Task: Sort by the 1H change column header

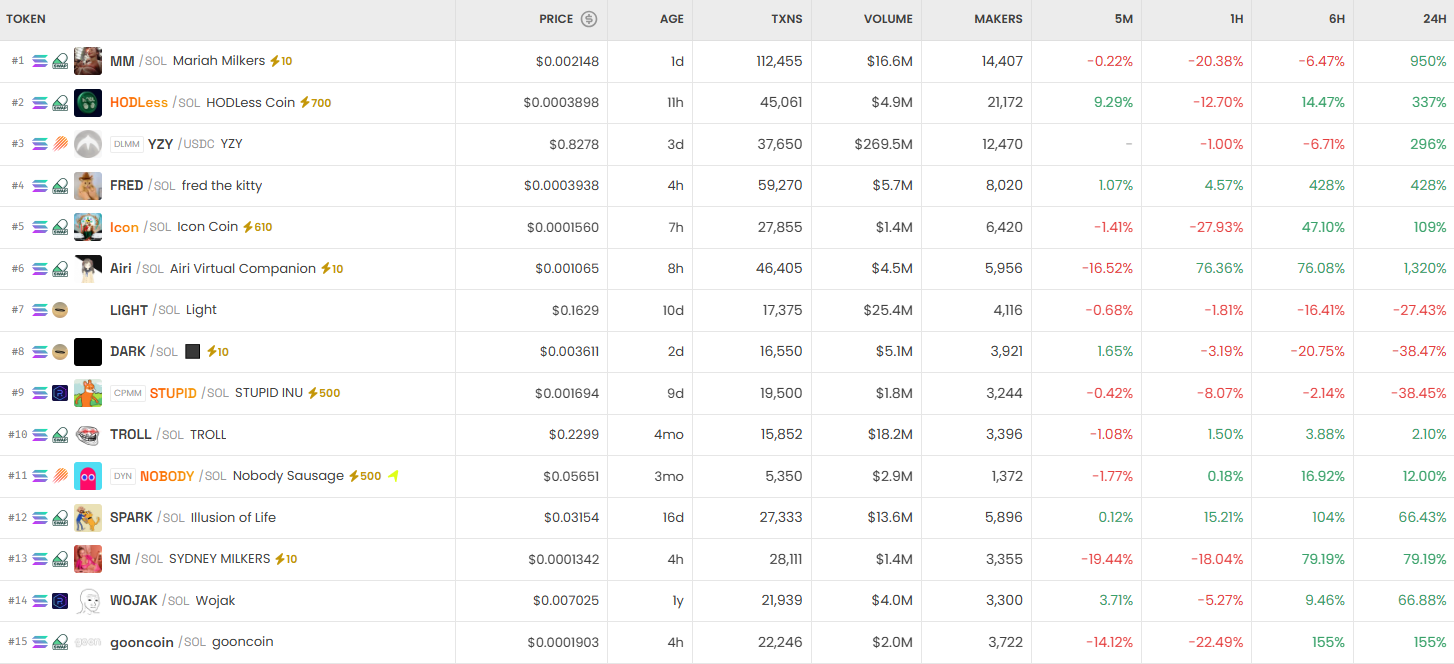Action: pyautogui.click(x=1235, y=19)
